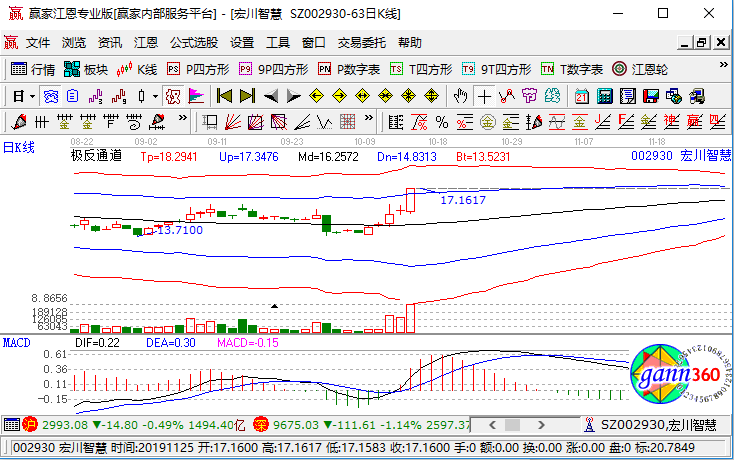Open the calculator icon
734x460 pixels.
coord(605,97)
